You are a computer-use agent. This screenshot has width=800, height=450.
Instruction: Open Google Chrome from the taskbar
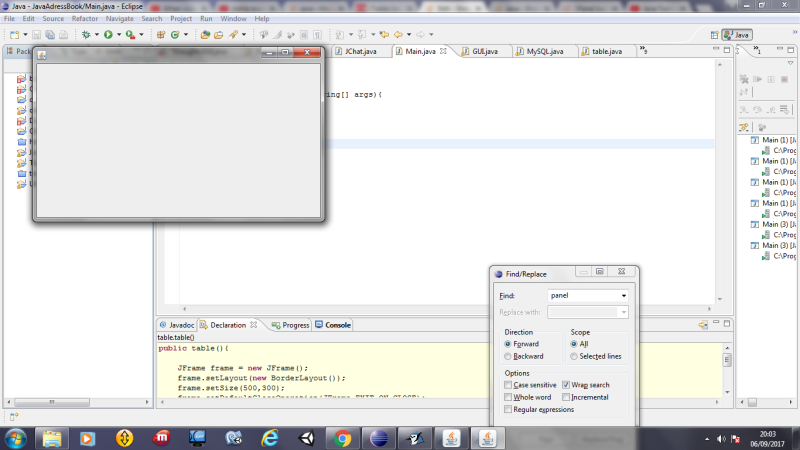click(342, 438)
